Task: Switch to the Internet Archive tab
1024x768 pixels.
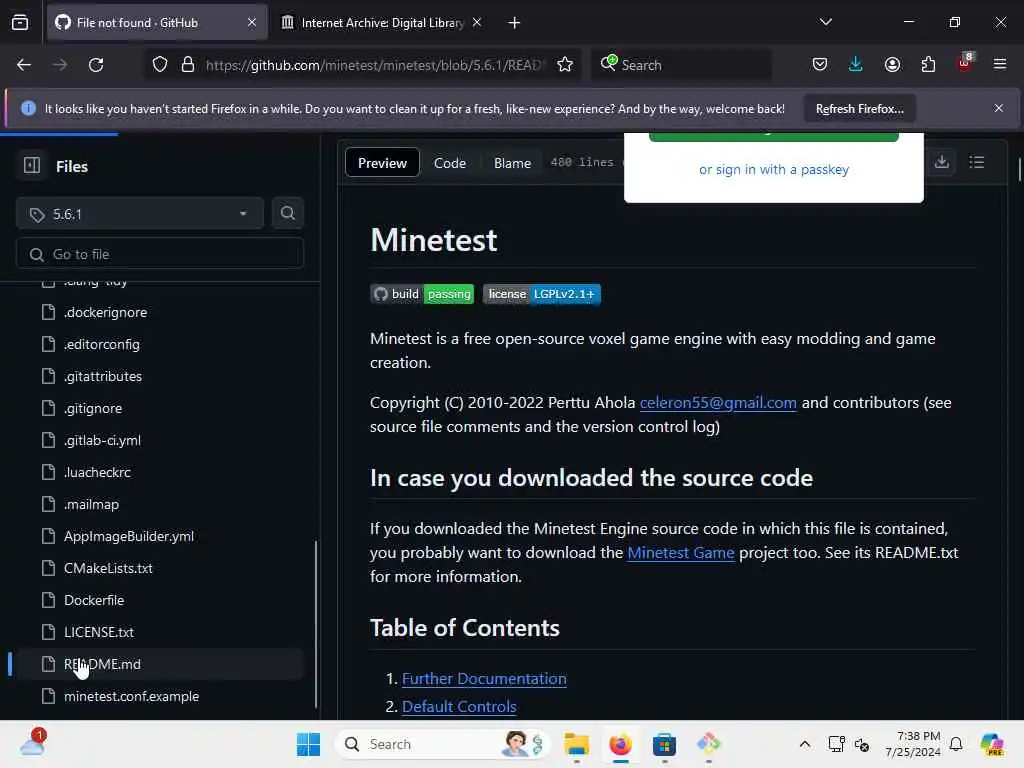Action: coord(382,23)
